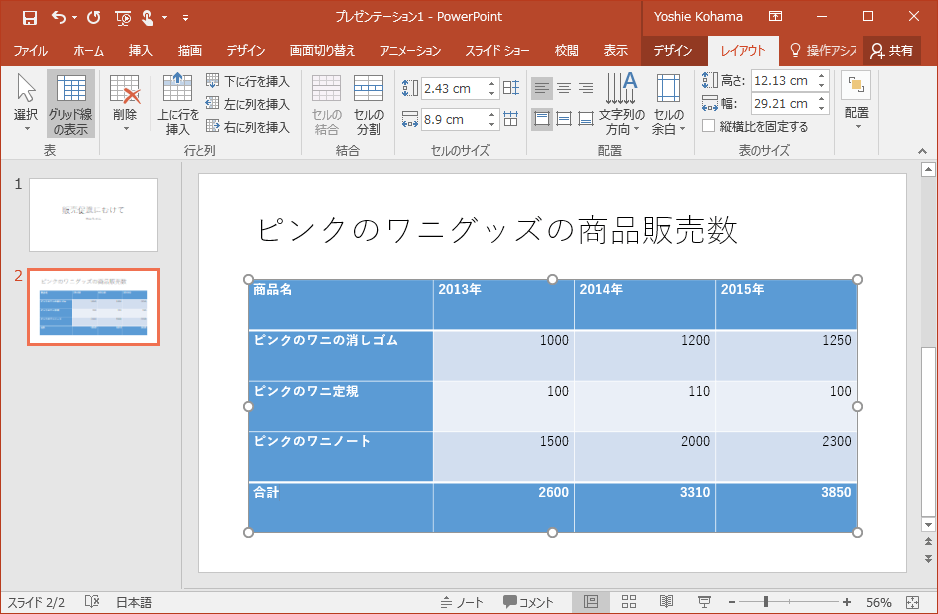Align text to top of cell
Image resolution: width=938 pixels, height=614 pixels.
click(x=541, y=118)
